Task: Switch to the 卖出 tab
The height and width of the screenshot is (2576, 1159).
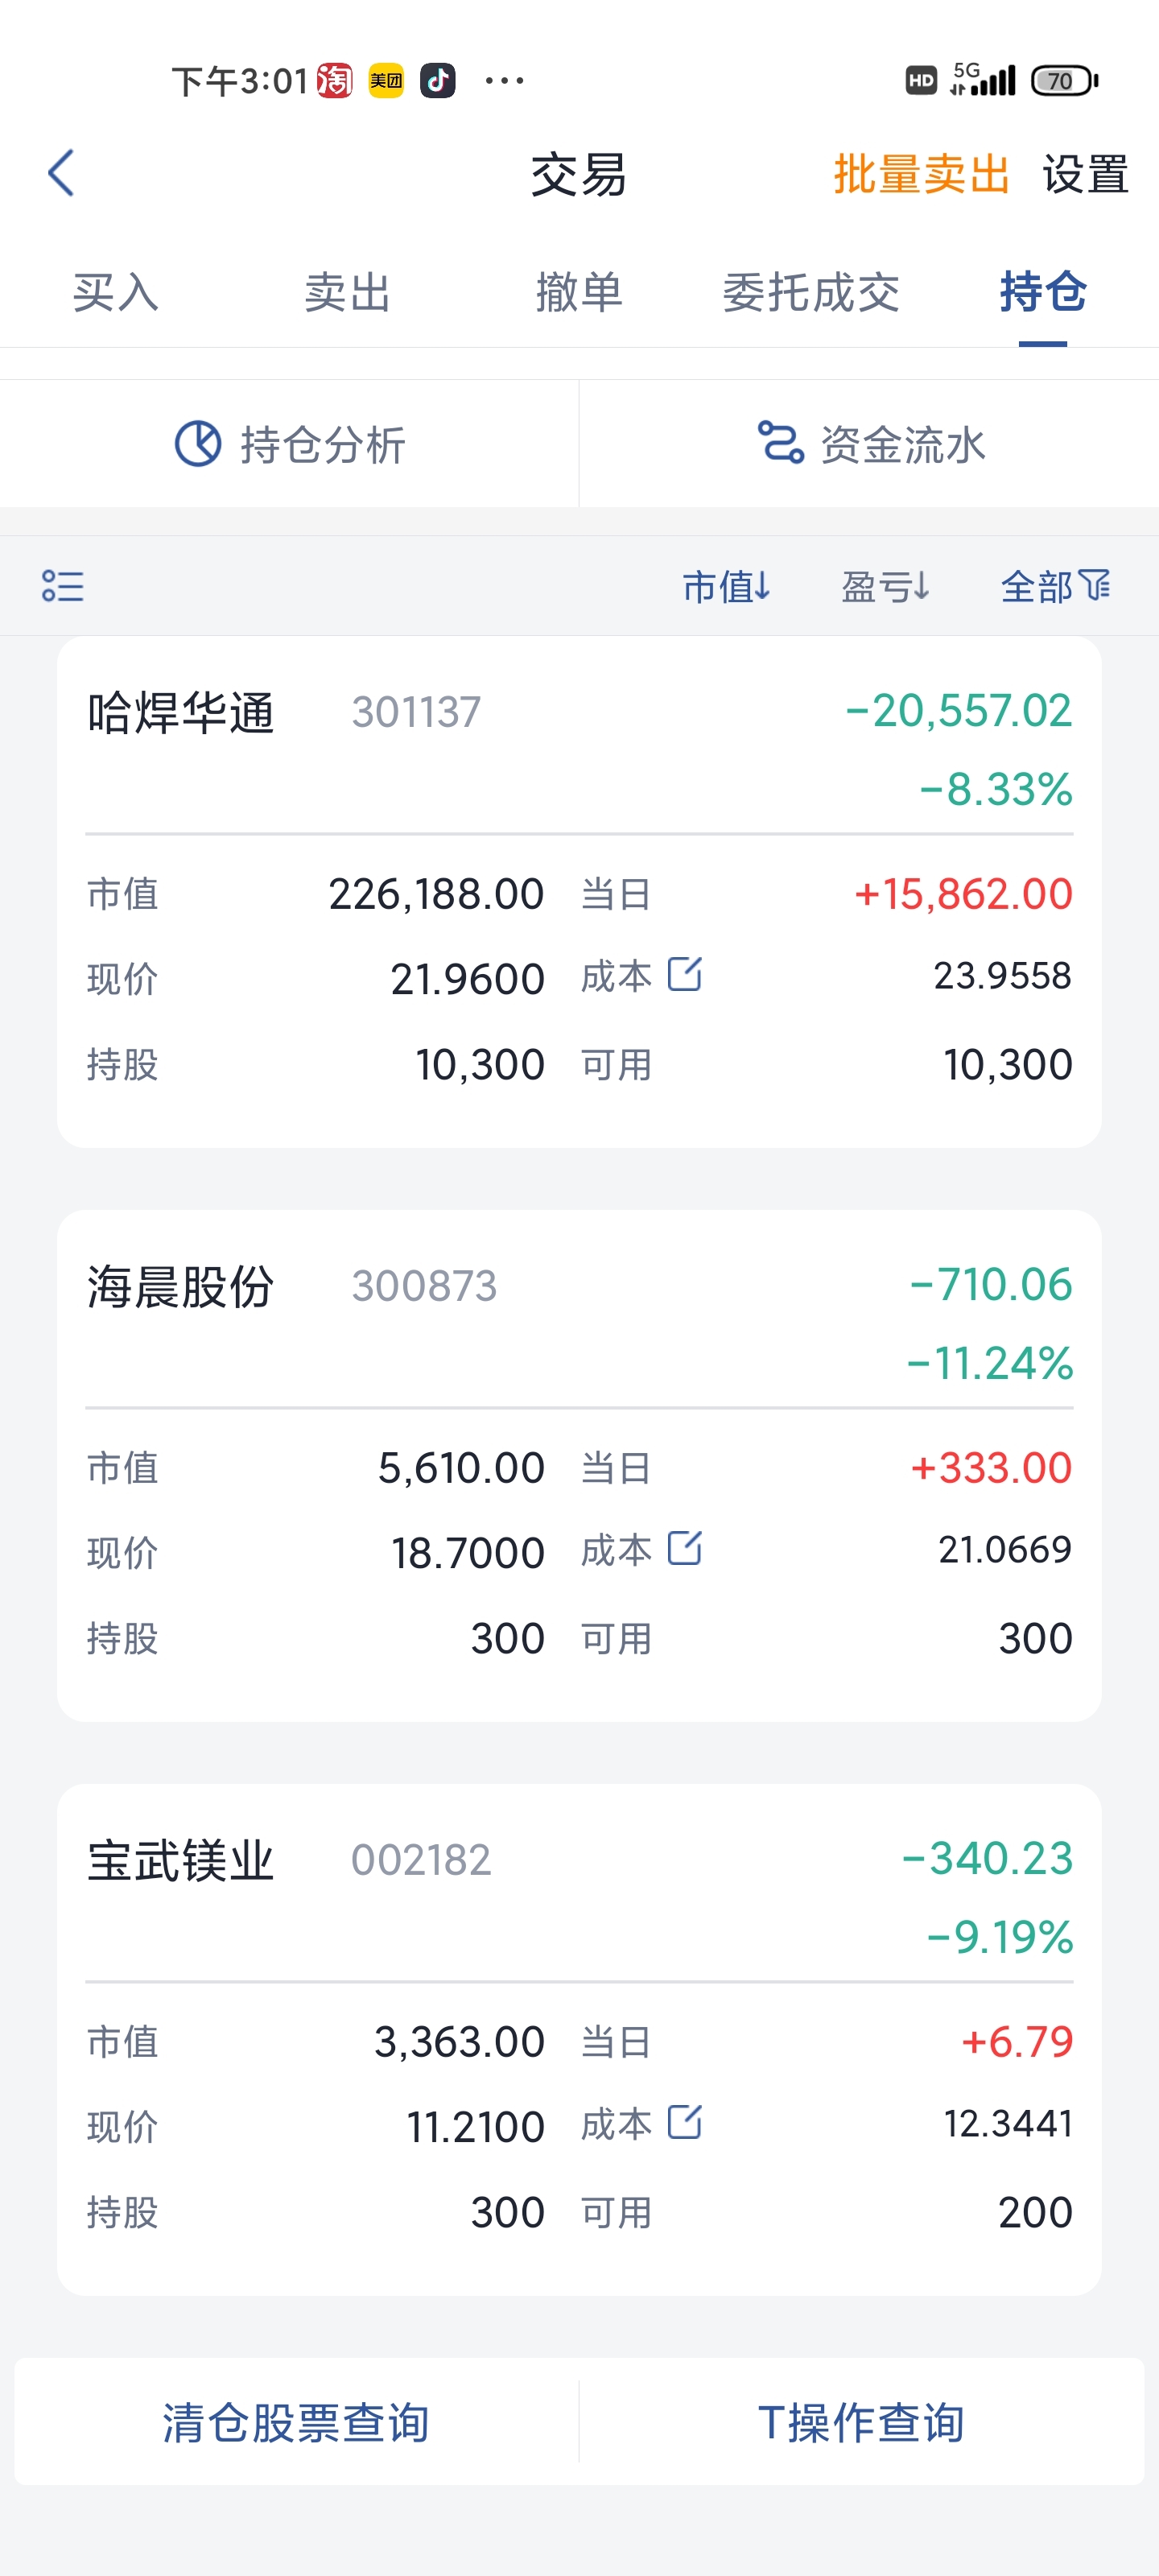Action: pos(347,292)
